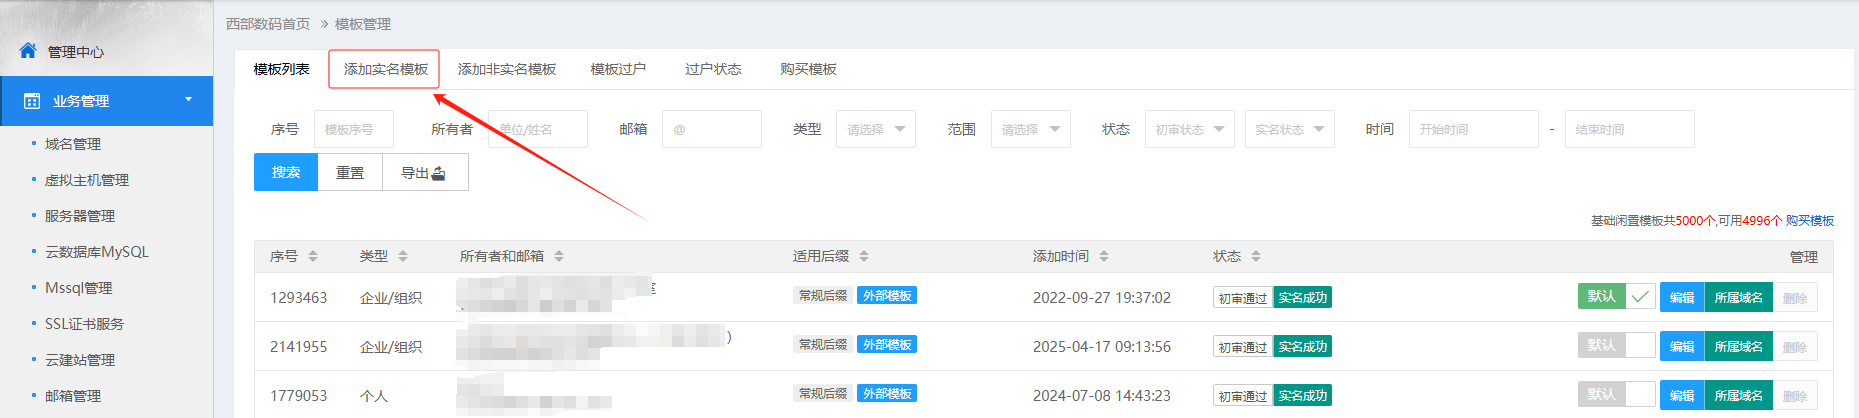Viewport: 1859px width, 418px height.
Task: Set template 2141955 as default
Action: (x=1616, y=345)
